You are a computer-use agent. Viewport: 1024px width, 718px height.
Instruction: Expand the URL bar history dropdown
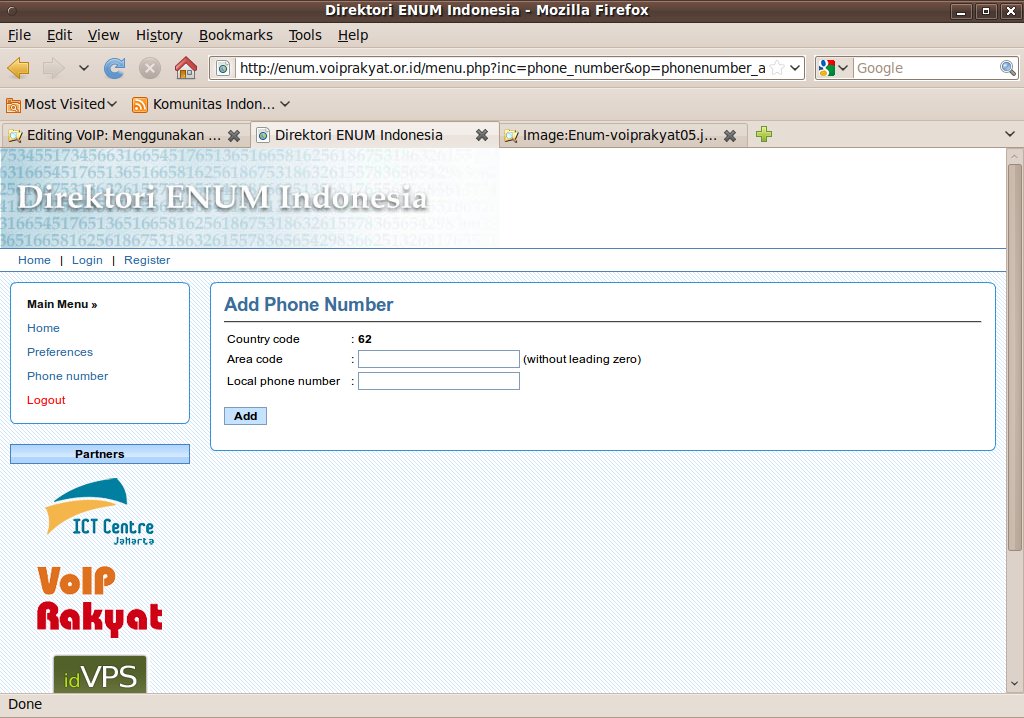click(x=795, y=68)
